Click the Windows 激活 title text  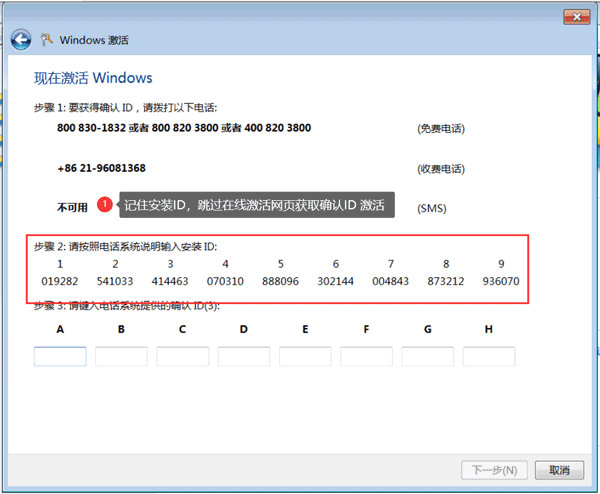point(94,40)
